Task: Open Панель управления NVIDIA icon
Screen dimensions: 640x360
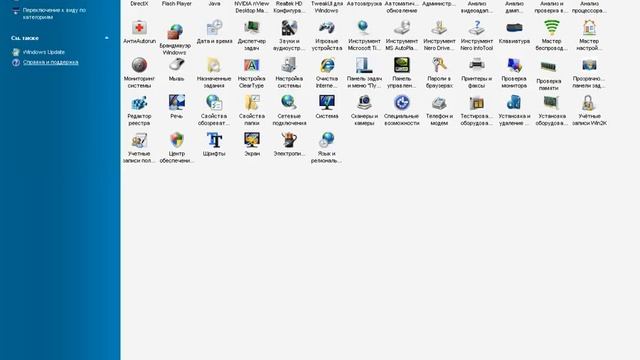Action: click(402, 65)
